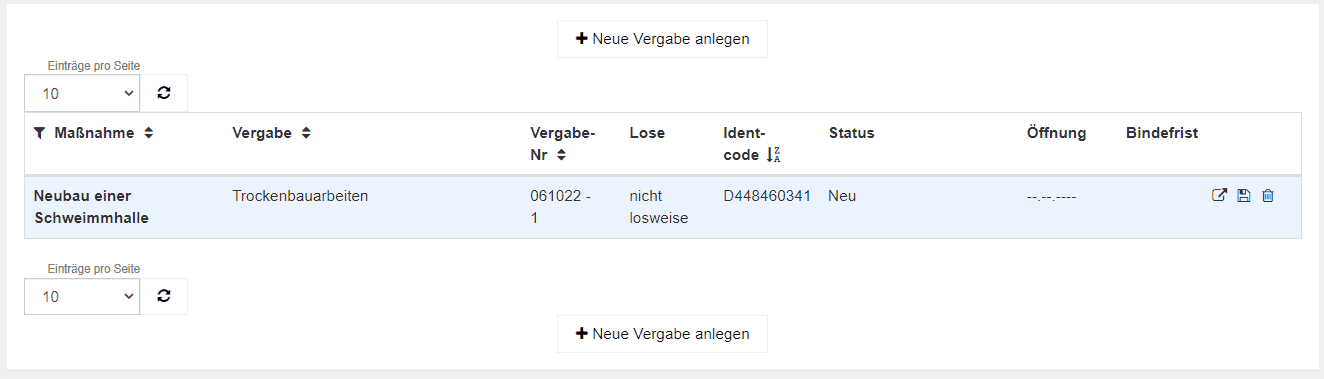
Task: Sort by Vergabe-Nr column arrows
Action: pyautogui.click(x=562, y=154)
